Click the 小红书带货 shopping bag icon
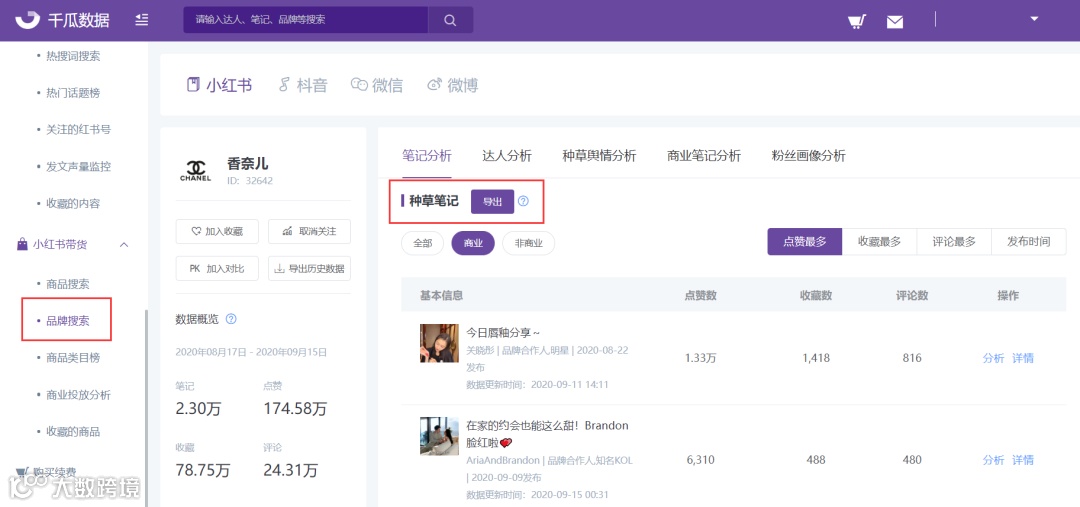The height and width of the screenshot is (507, 1080). click(21, 245)
